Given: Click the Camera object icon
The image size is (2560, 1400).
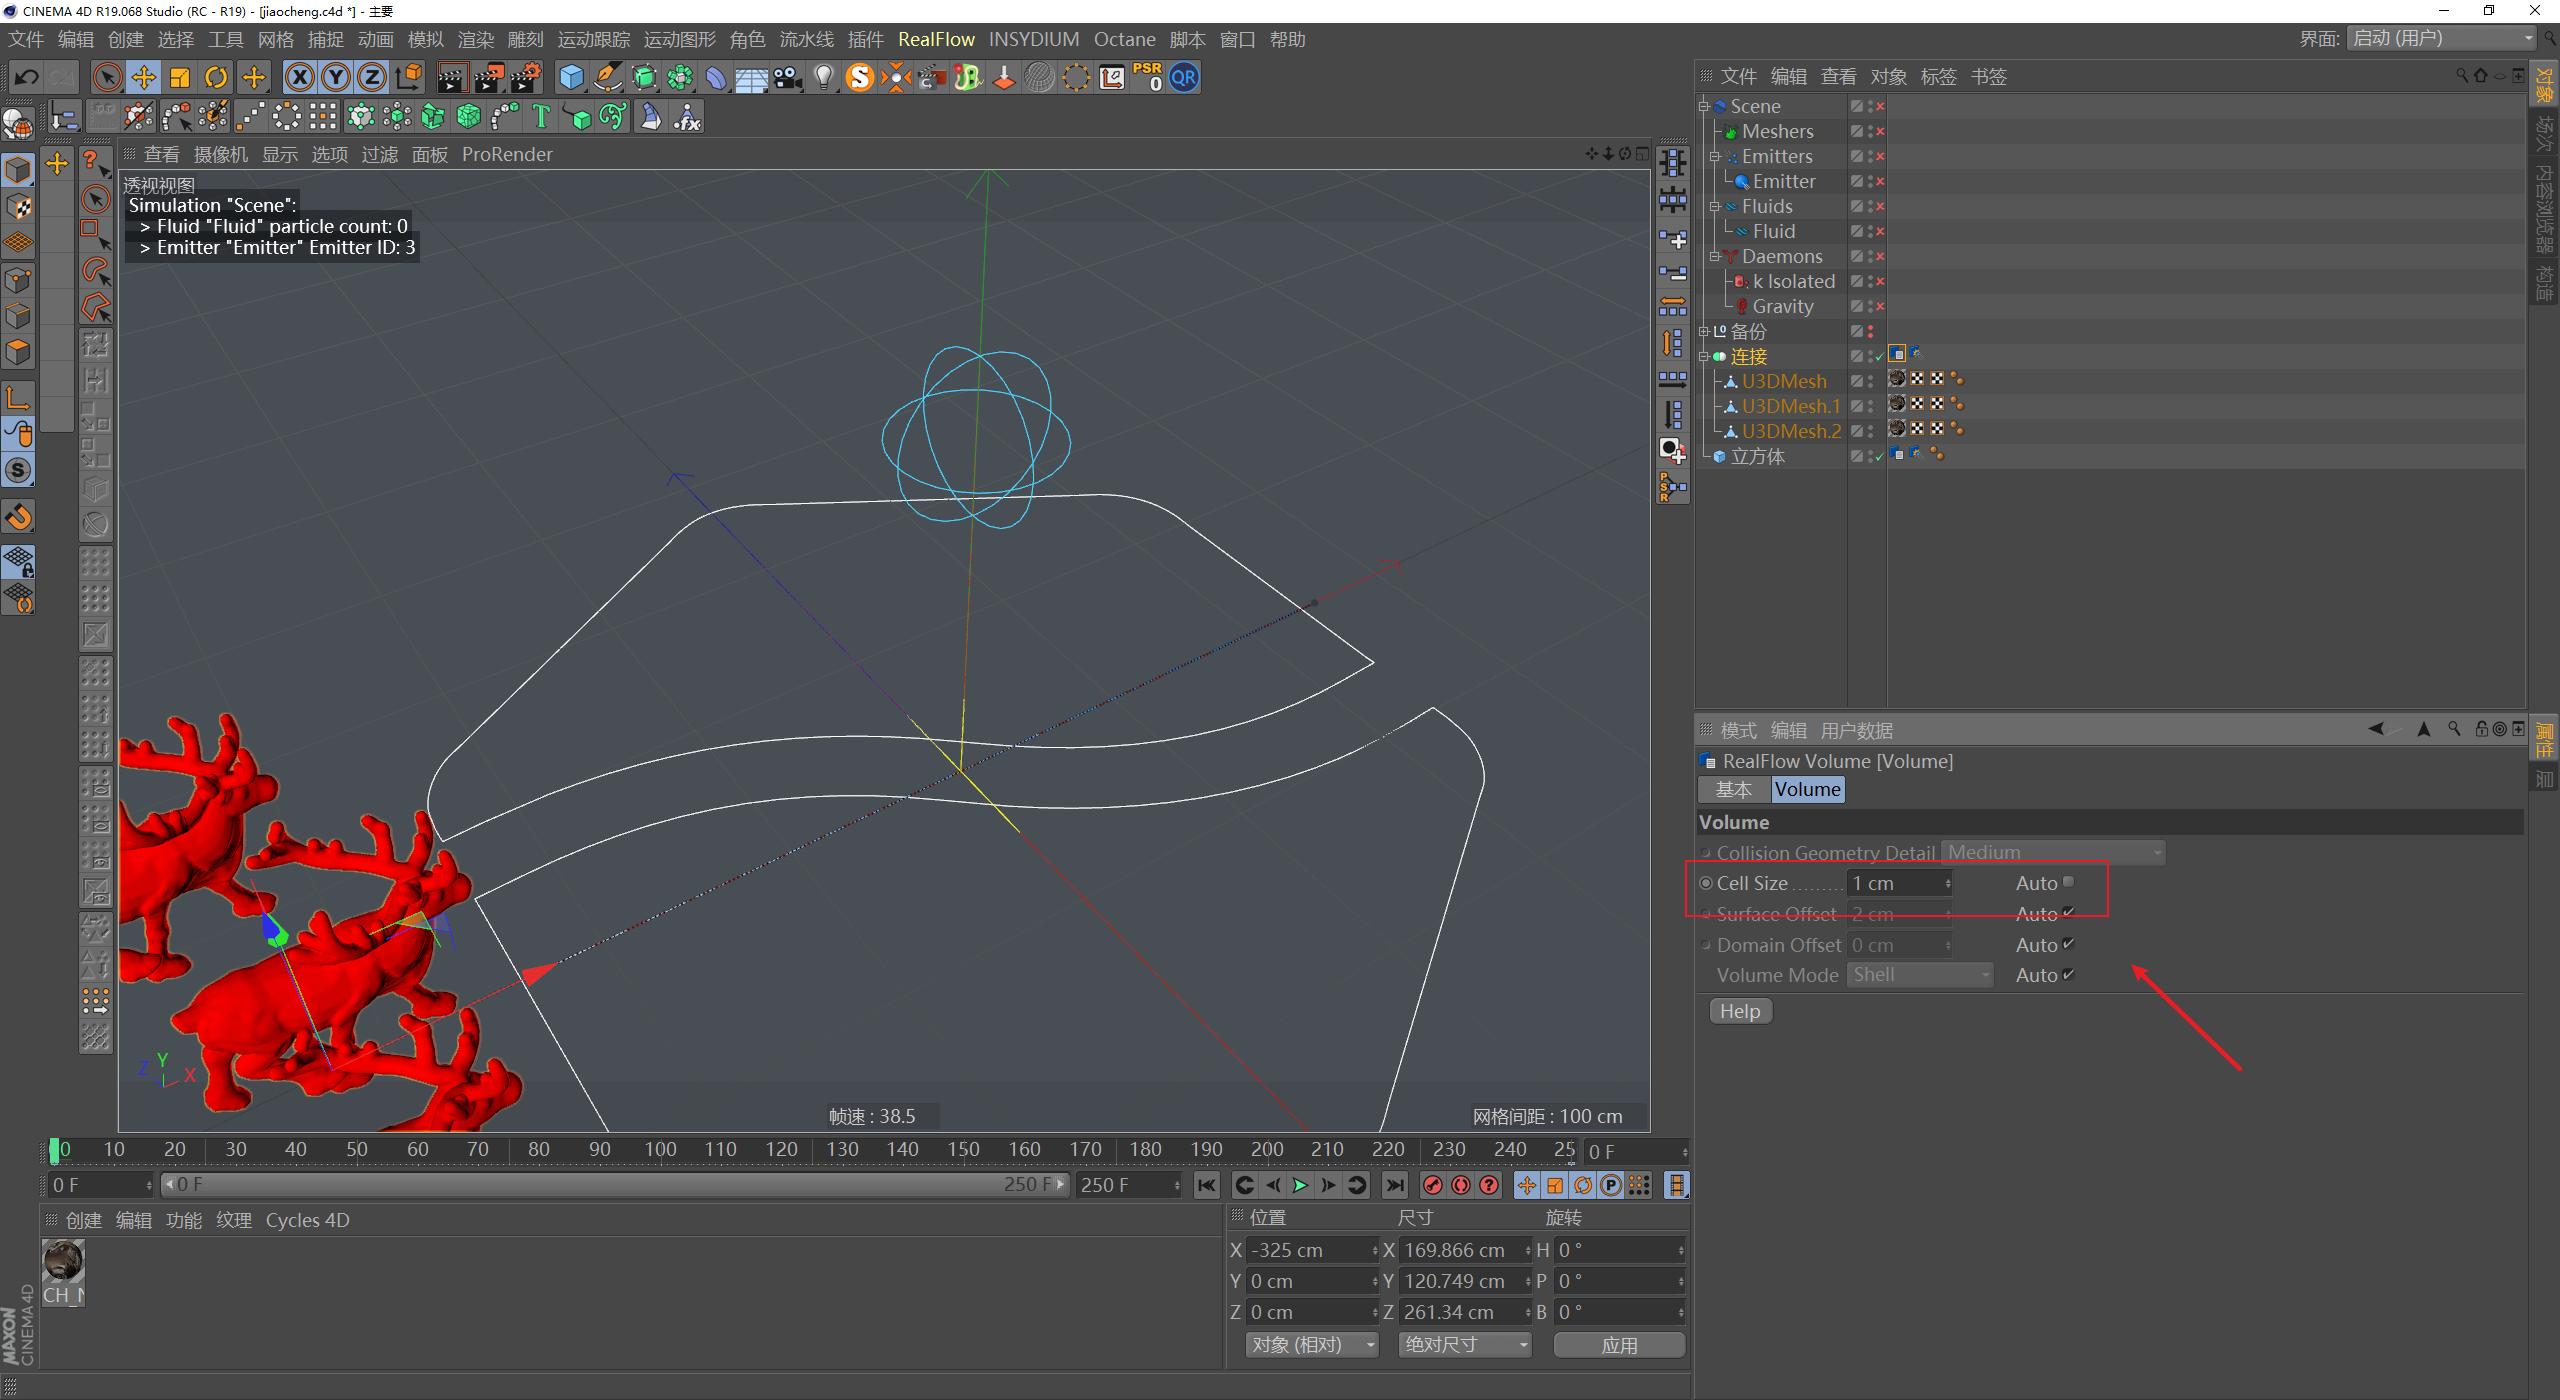Looking at the screenshot, I should tap(788, 77).
